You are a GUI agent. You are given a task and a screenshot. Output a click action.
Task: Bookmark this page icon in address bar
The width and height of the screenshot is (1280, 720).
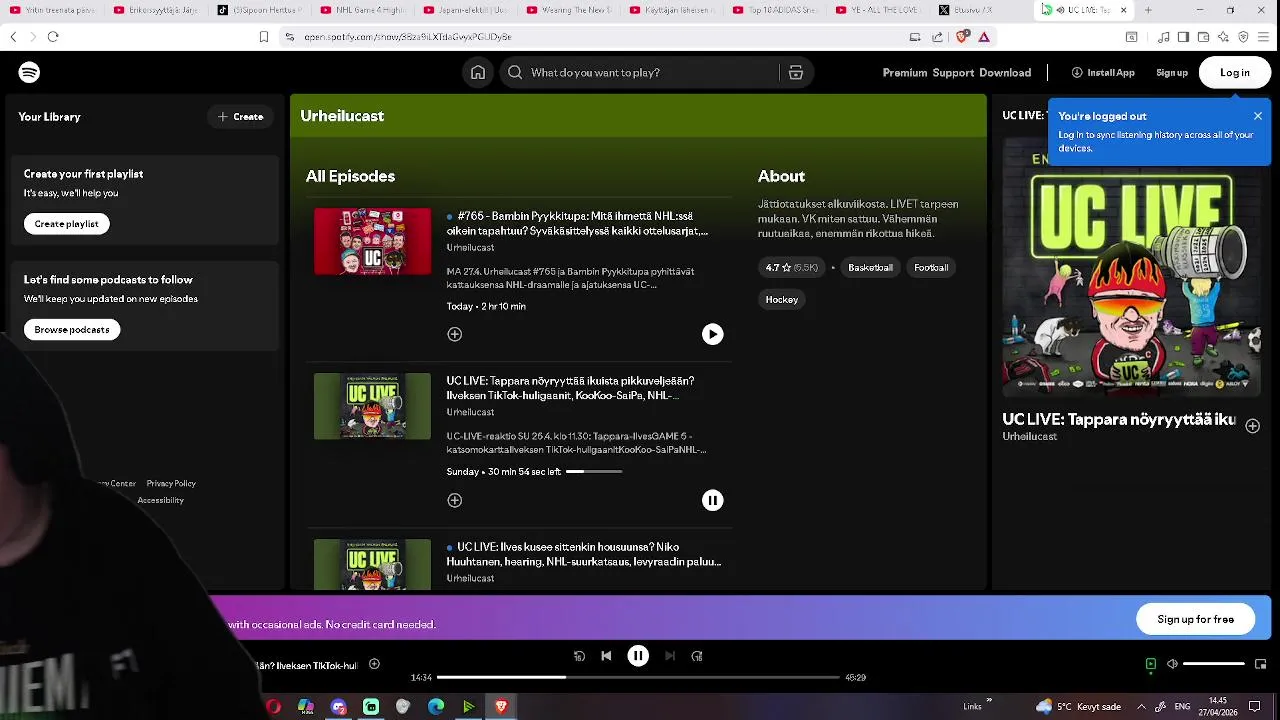pyautogui.click(x=264, y=37)
